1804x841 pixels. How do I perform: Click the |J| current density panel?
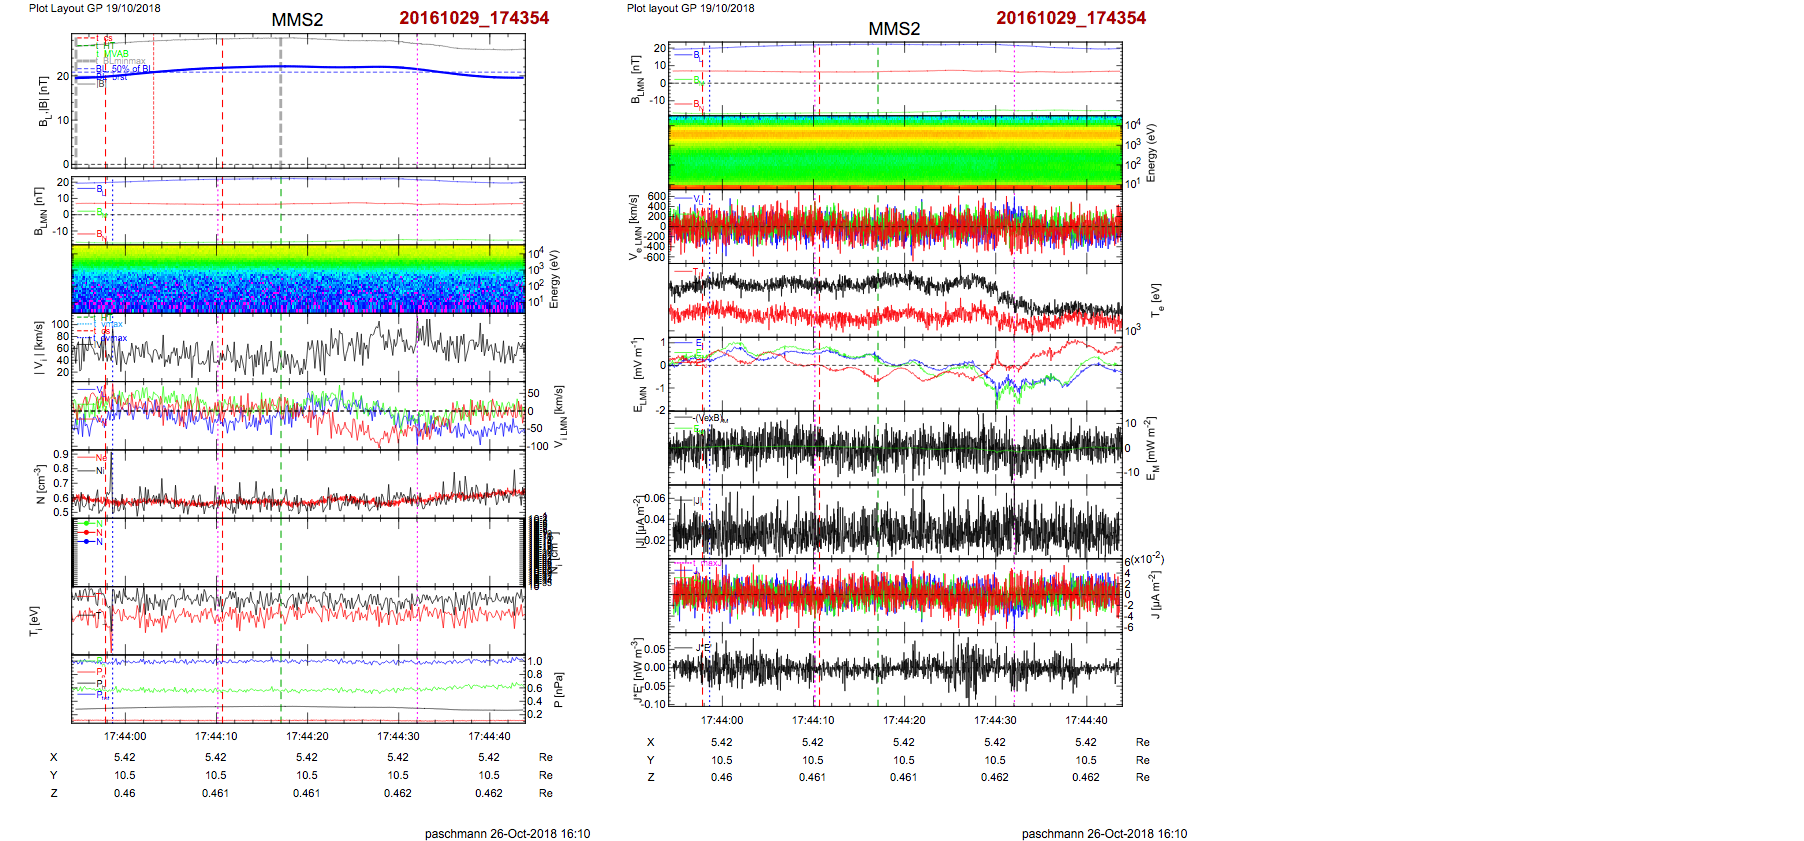tap(895, 522)
